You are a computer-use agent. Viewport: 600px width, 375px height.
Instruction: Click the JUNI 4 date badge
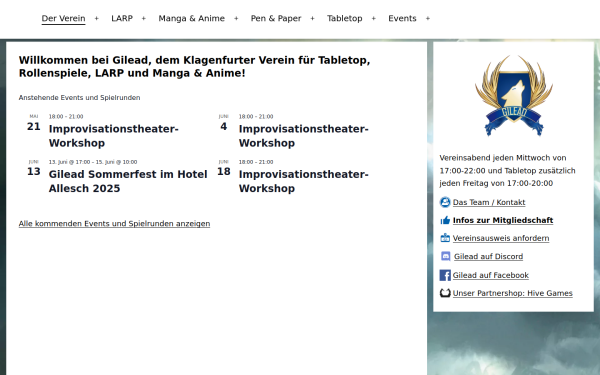(x=223, y=123)
